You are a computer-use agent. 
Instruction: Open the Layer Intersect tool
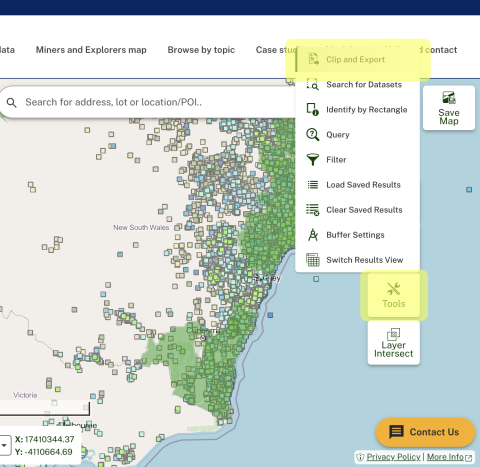coord(394,343)
